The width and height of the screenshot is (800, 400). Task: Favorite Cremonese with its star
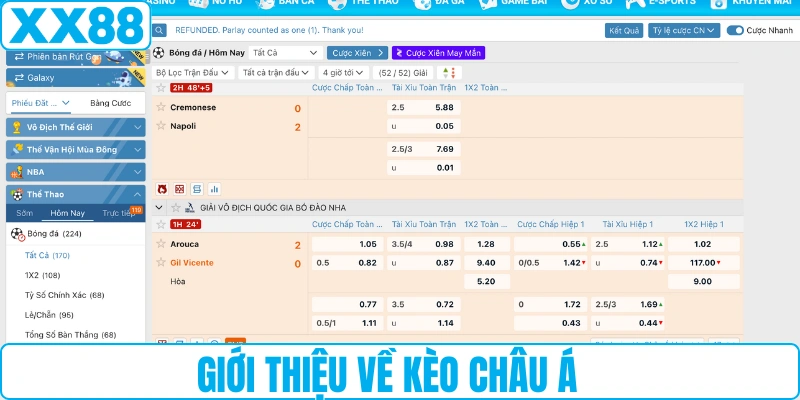click(161, 107)
